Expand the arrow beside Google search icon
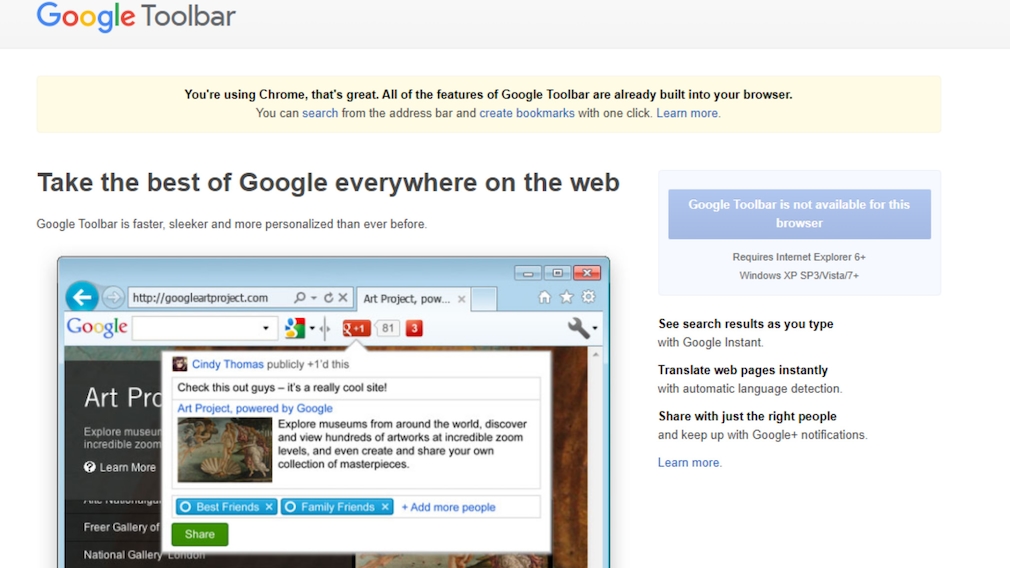This screenshot has width=1010, height=568. pos(312,328)
